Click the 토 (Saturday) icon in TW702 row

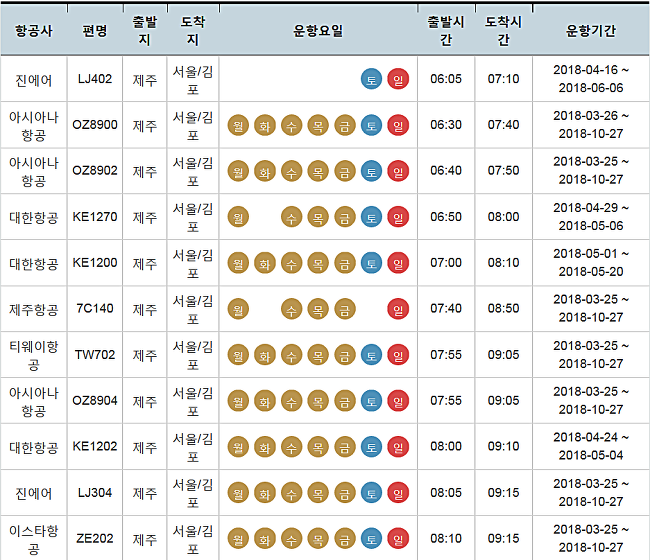[371, 355]
